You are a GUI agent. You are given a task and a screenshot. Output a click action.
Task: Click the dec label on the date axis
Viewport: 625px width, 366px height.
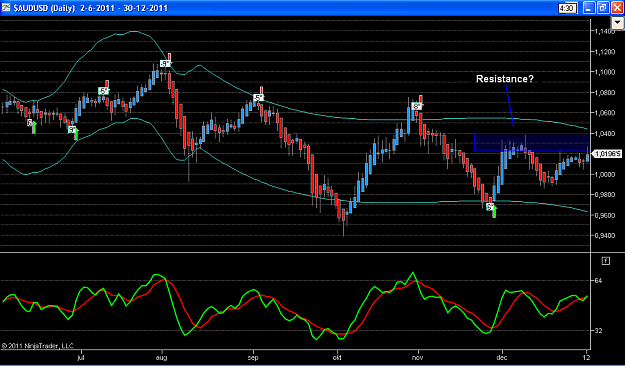(502, 357)
